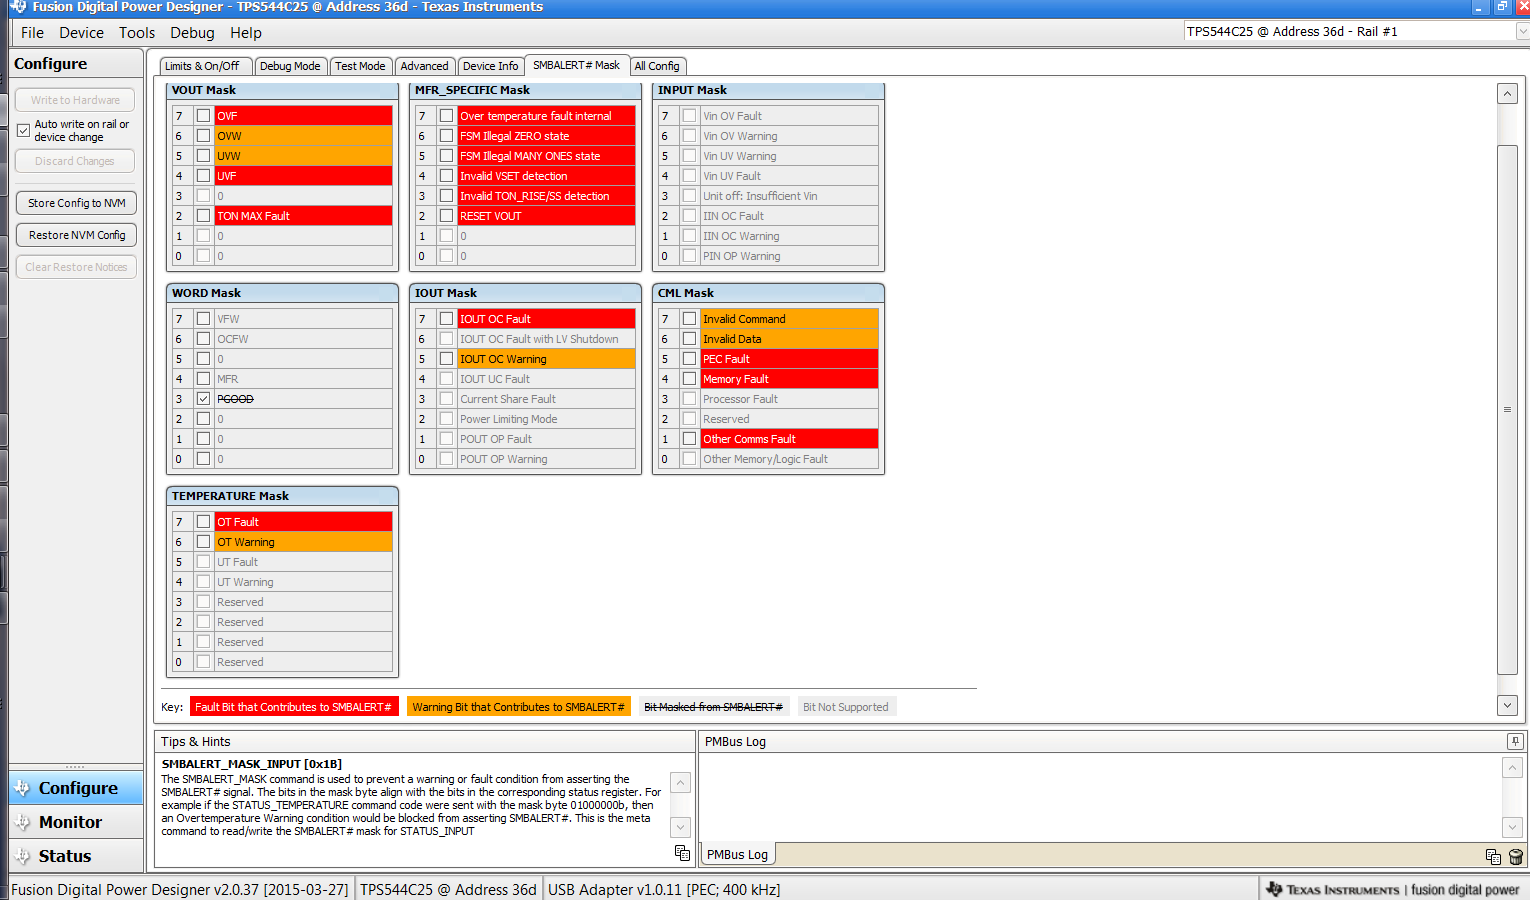Click the Texas Instruments logo in status bar

[1278, 888]
